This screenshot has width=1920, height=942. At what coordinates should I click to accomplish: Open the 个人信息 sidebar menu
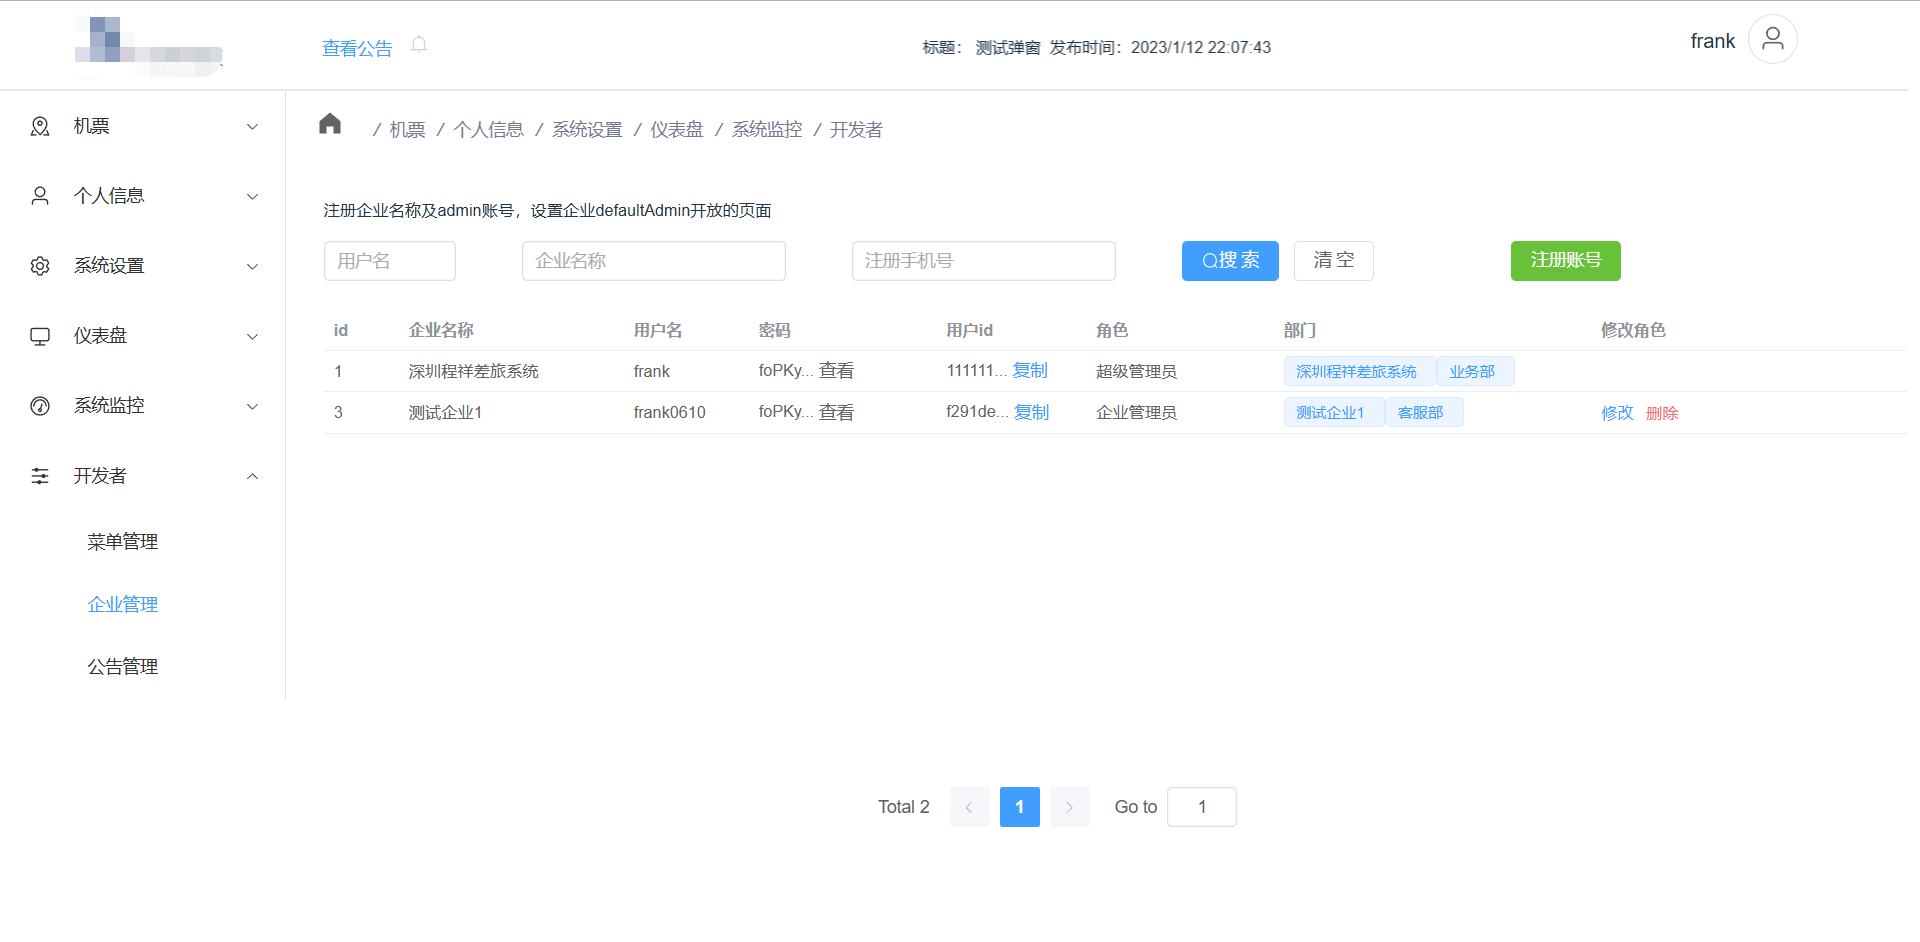tap(143, 196)
